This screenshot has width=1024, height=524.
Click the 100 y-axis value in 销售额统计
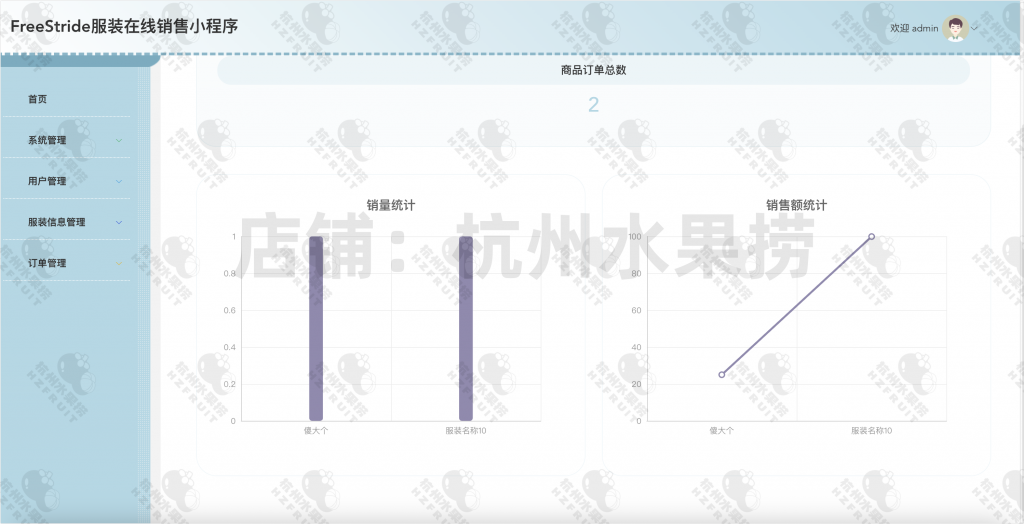[x=634, y=237]
